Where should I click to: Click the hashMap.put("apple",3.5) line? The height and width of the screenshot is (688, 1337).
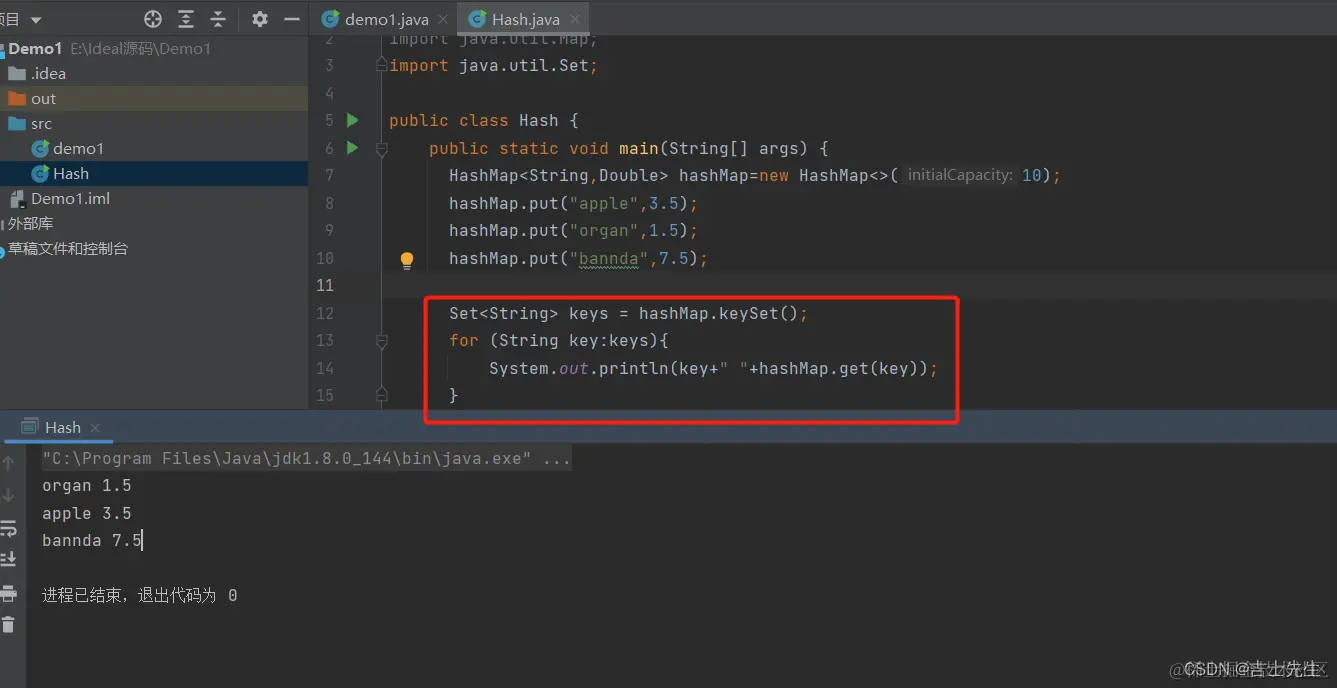[x=573, y=203]
